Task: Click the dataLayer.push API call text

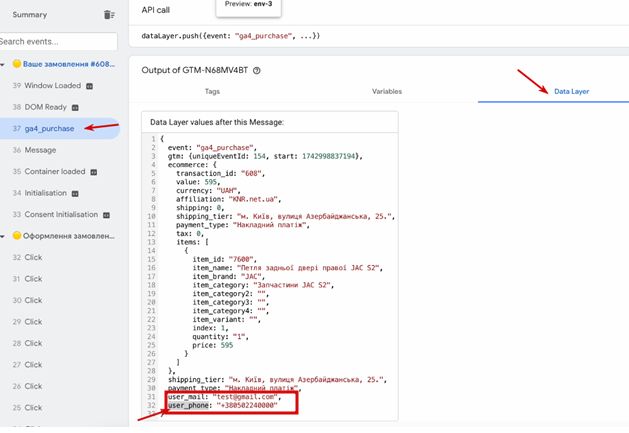Action: click(x=231, y=36)
